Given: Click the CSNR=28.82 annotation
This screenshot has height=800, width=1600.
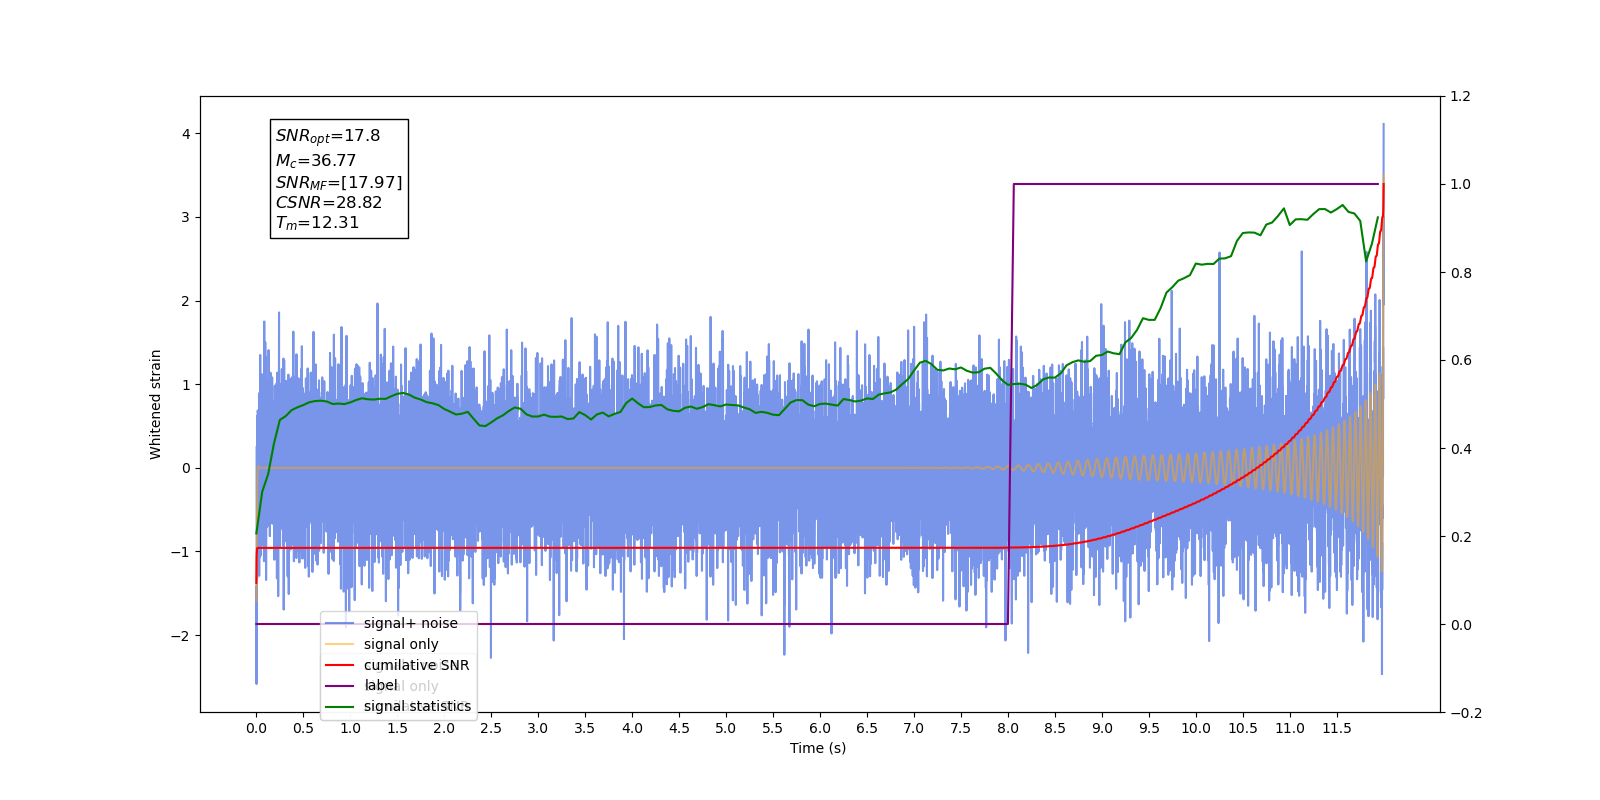Looking at the screenshot, I should tap(329, 202).
